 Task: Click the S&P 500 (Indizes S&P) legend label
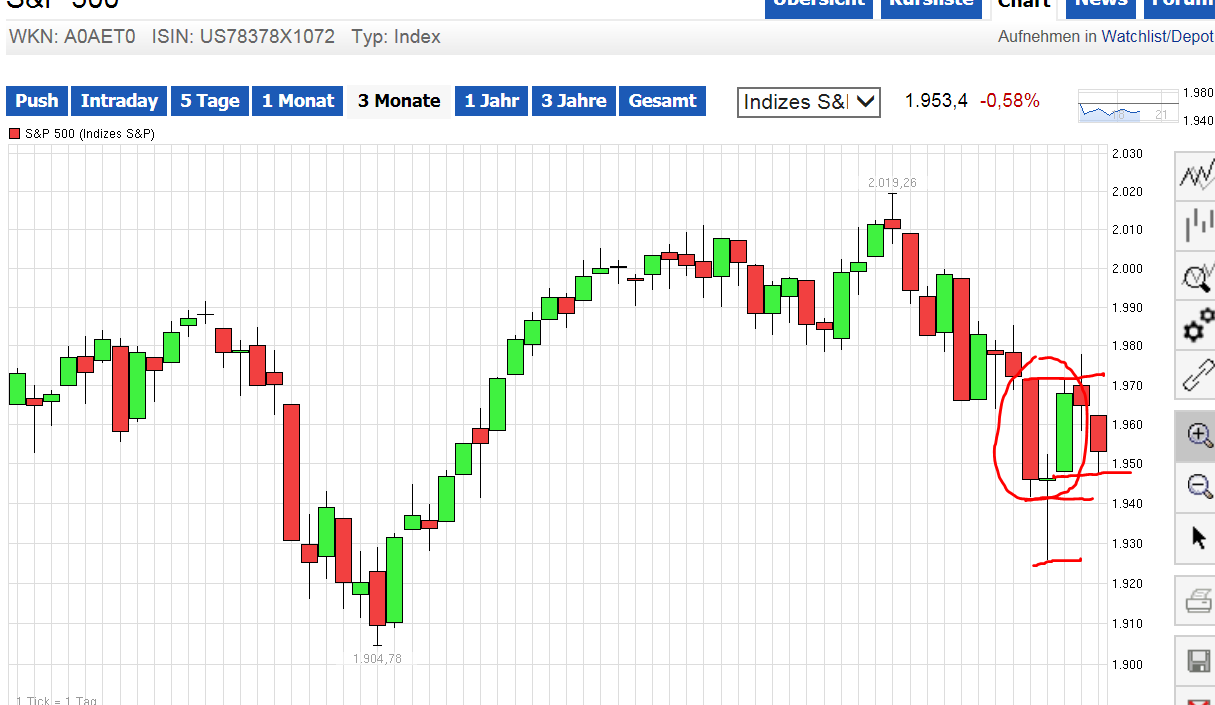click(90, 134)
